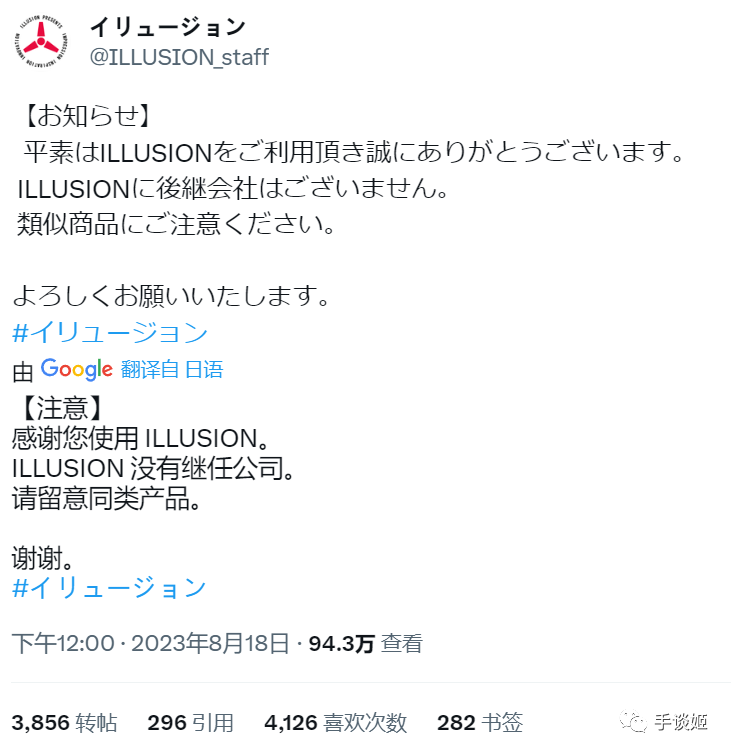Select the 【お知らせ】 heading text
The width and height of the screenshot is (731, 754).
pyautogui.click(x=88, y=116)
